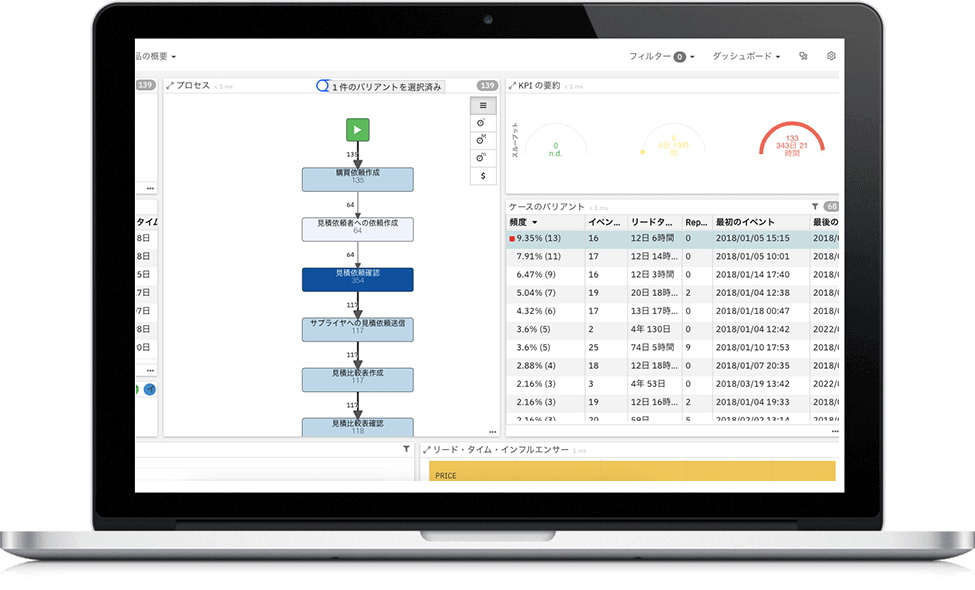Click the red 133 gauge
975x590 pixels.
(x=792, y=139)
